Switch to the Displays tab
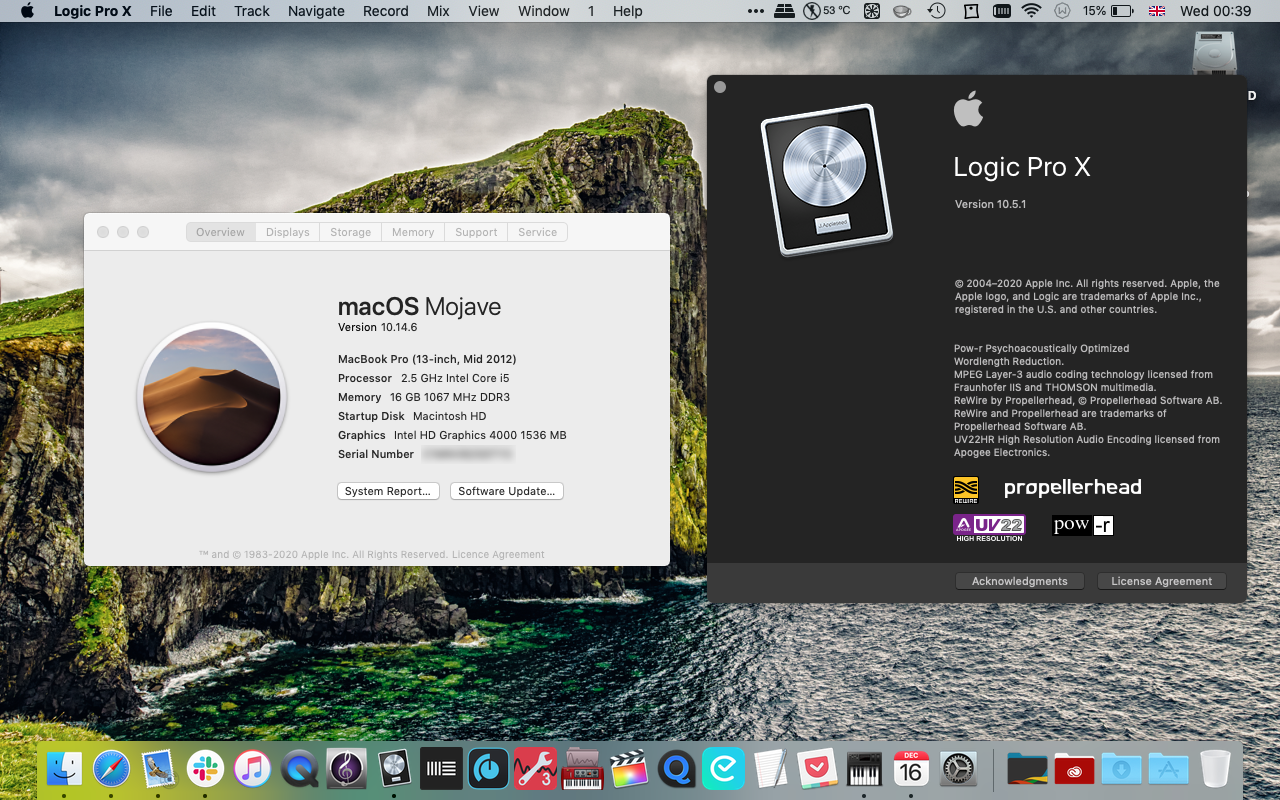 tap(288, 232)
